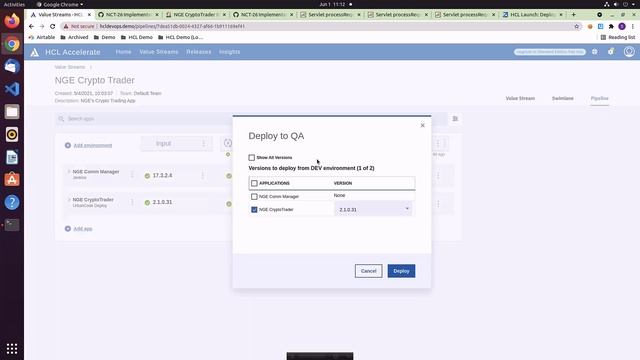Open the Value Streams menu item

[x=159, y=52]
